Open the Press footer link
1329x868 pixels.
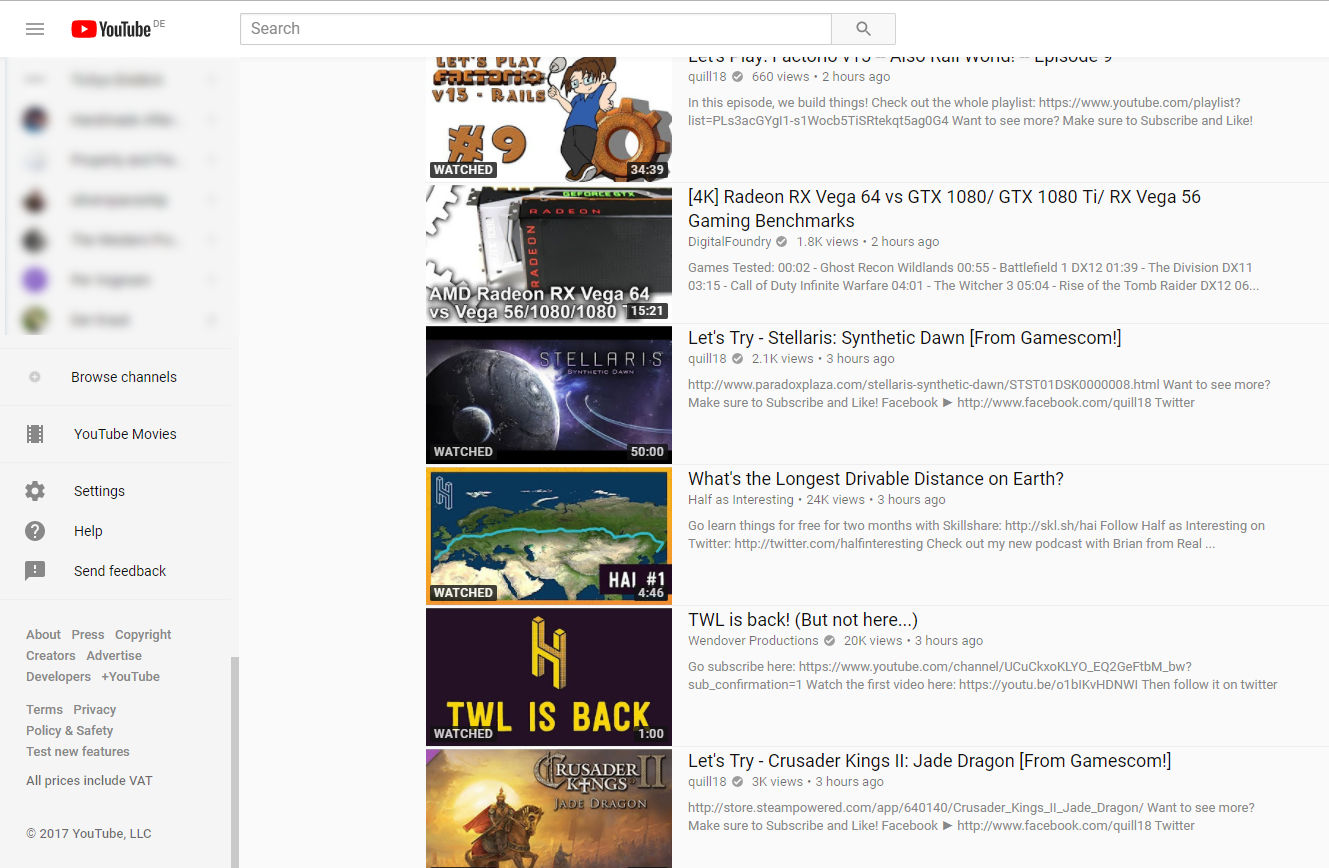(88, 635)
